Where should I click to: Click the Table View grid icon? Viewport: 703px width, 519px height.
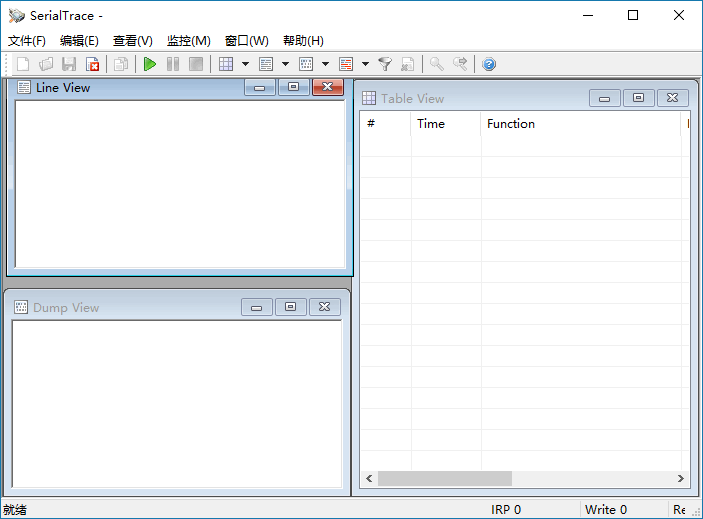pos(226,64)
